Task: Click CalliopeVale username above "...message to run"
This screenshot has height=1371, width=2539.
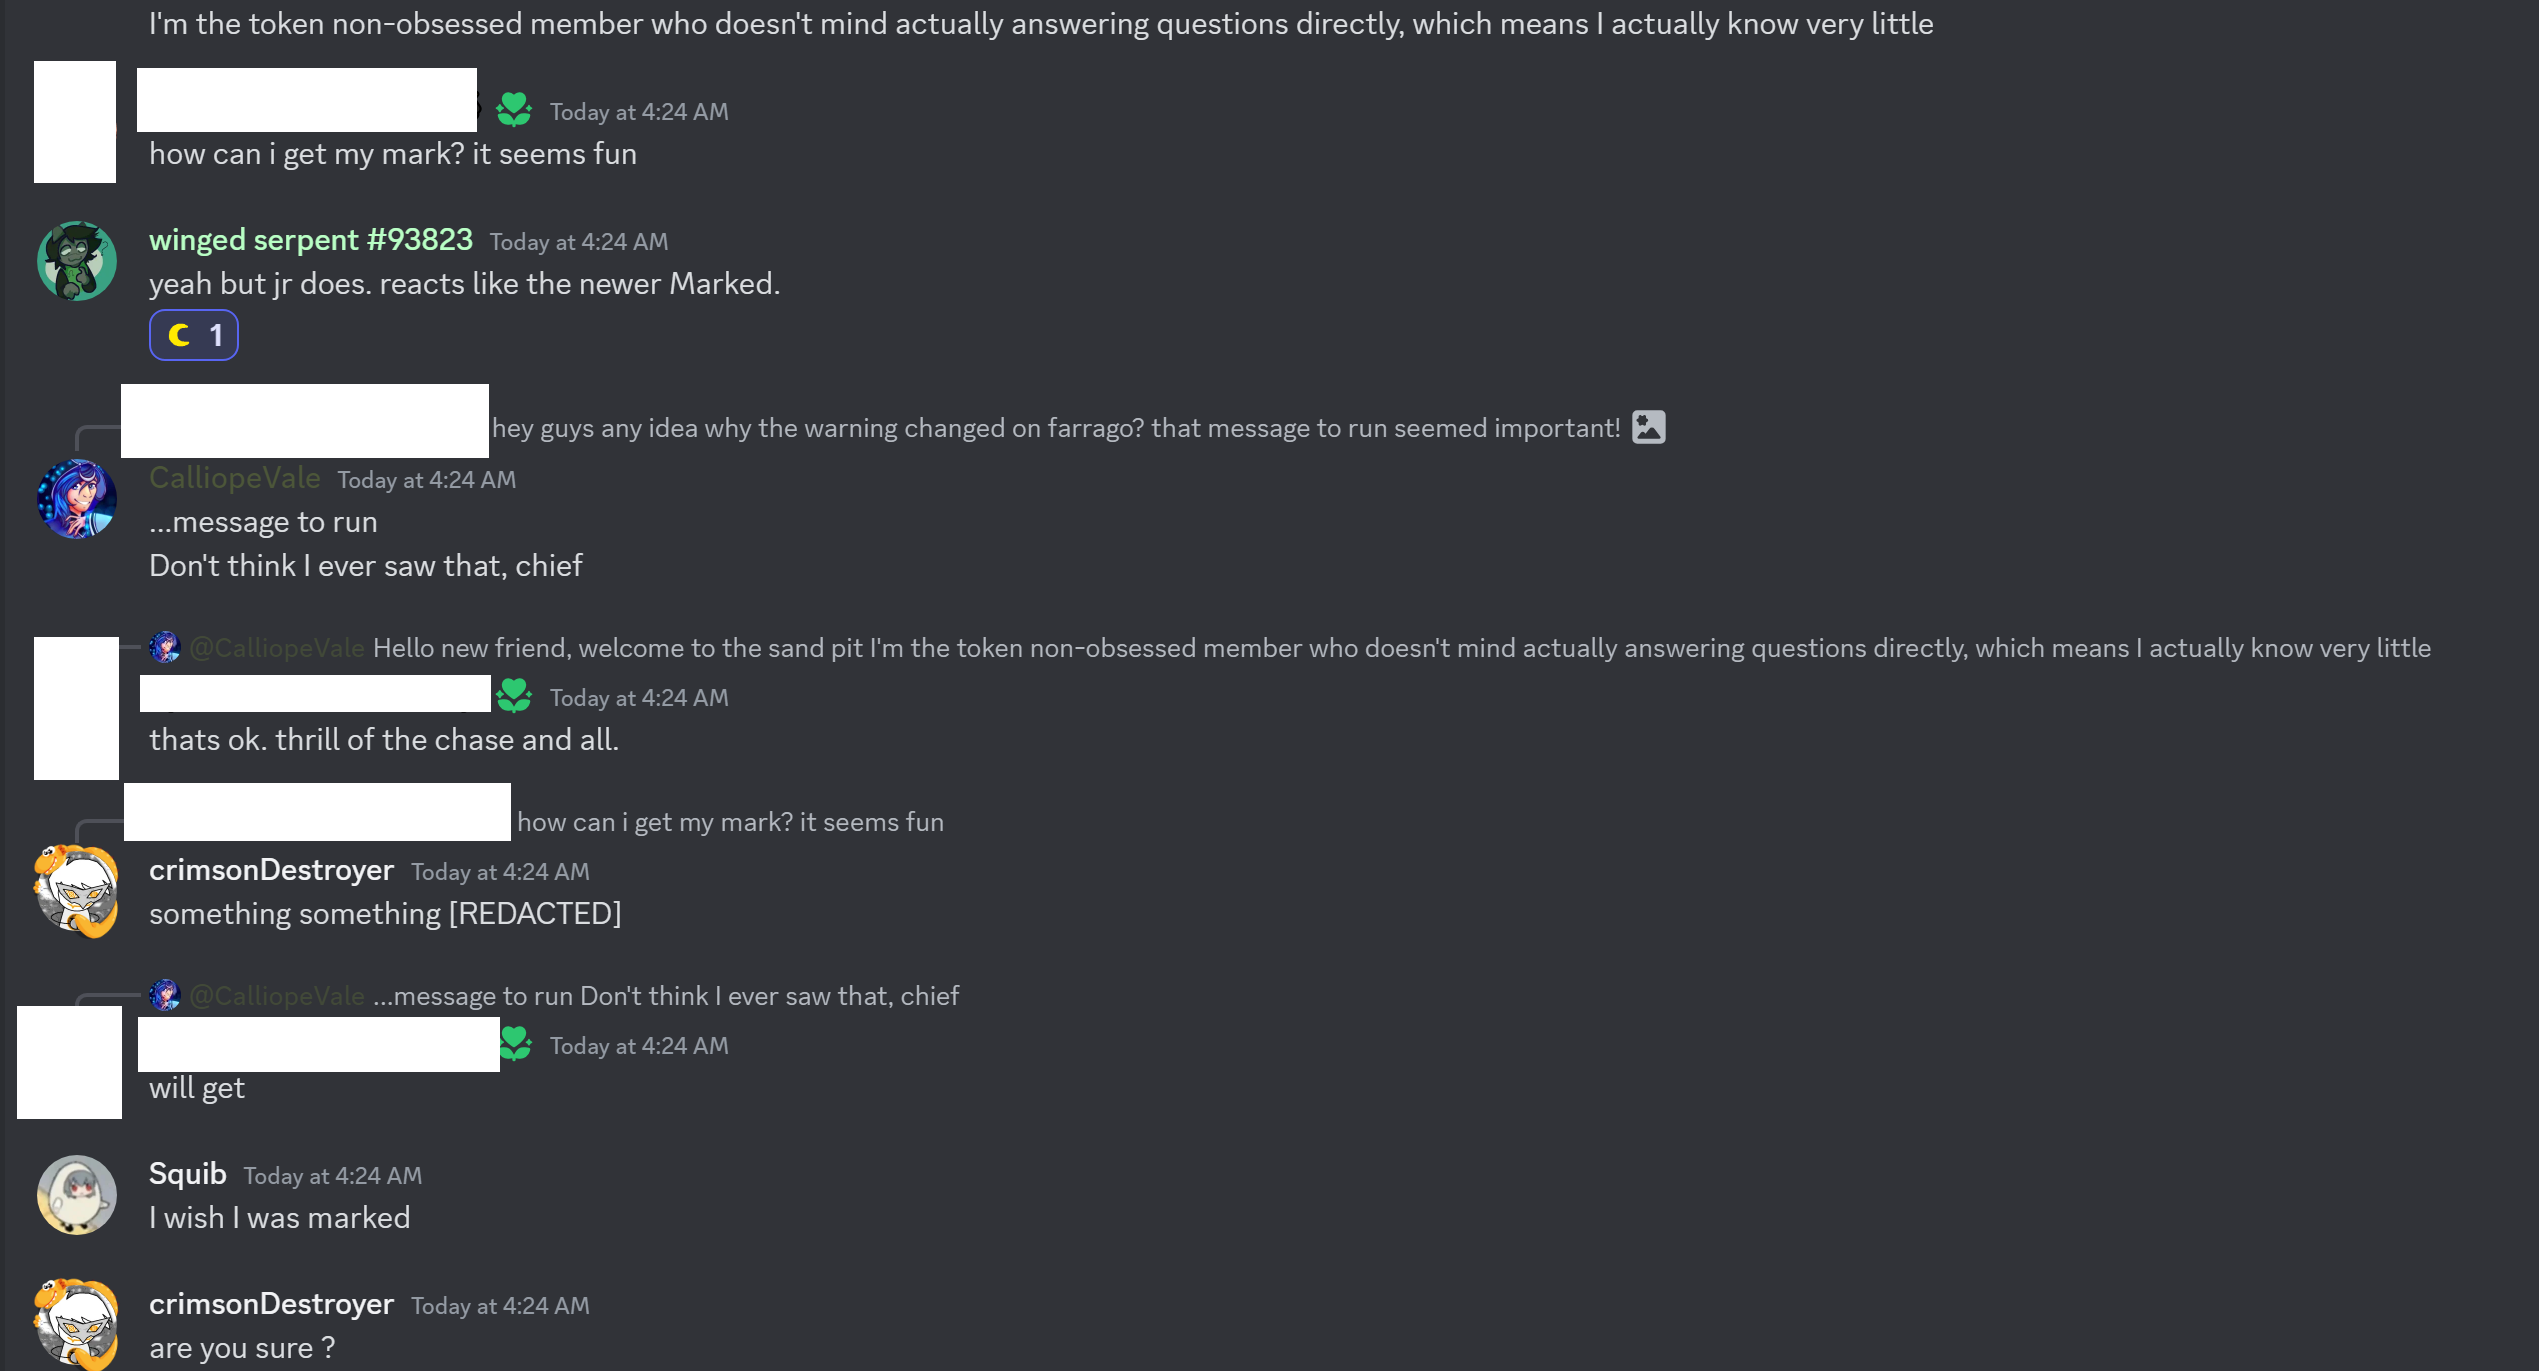Action: tap(234, 478)
